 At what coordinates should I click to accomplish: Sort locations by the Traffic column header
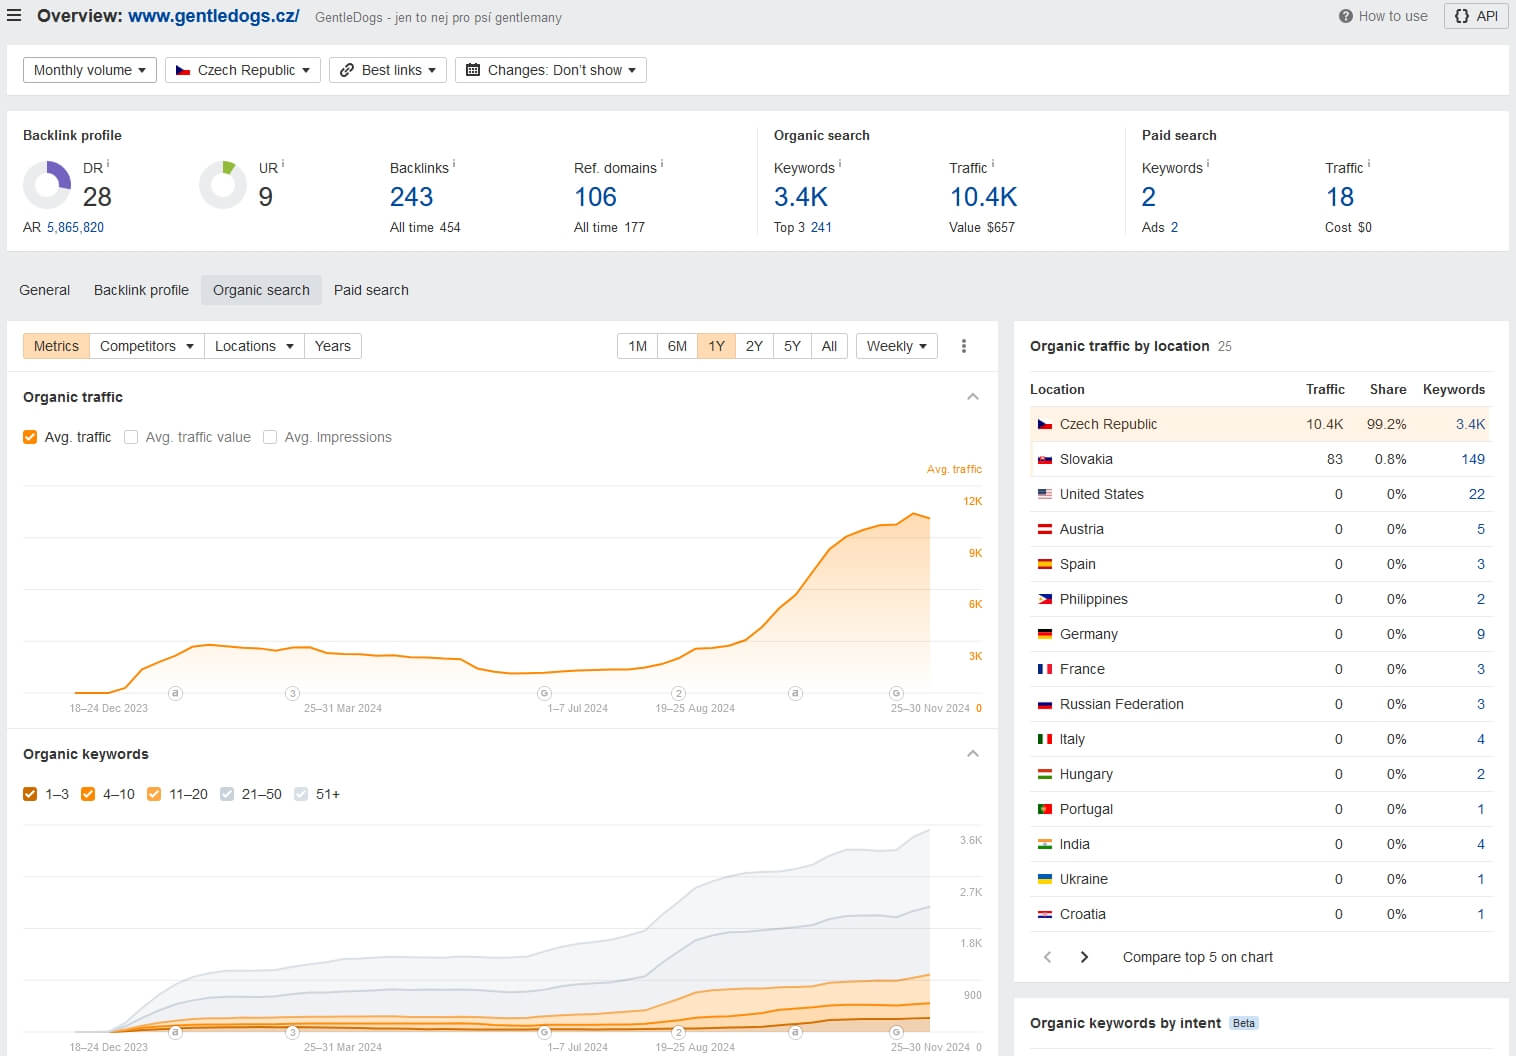(1325, 389)
